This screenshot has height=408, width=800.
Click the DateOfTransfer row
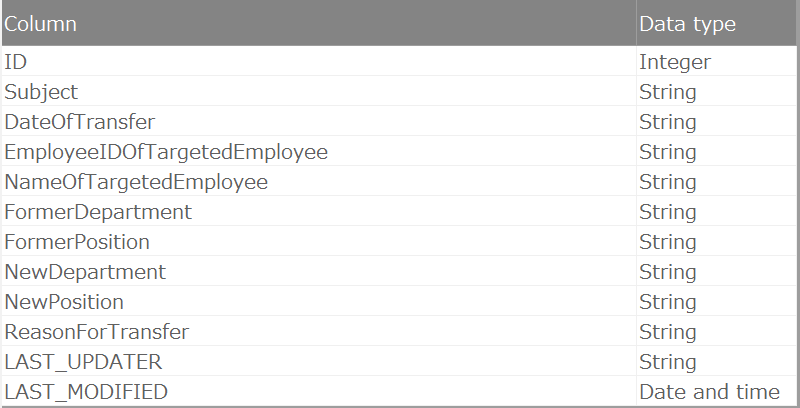[x=80, y=122]
